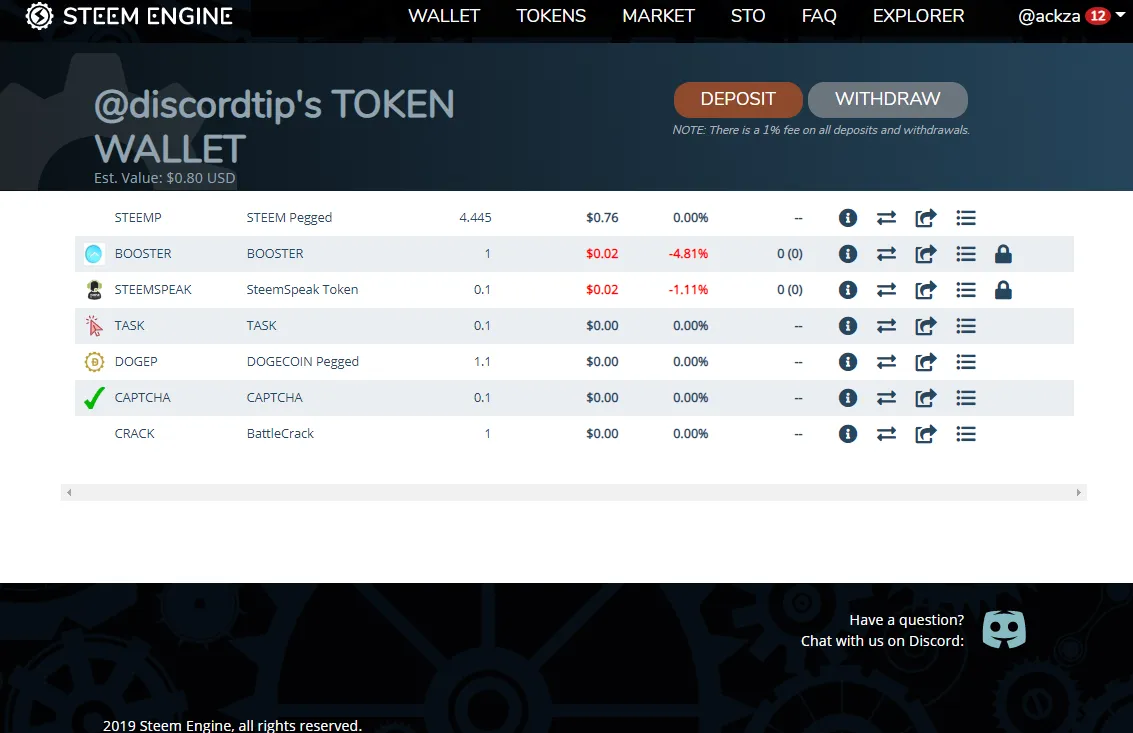Trade DOGEP using the exchange arrows
1133x733 pixels.
(887, 361)
